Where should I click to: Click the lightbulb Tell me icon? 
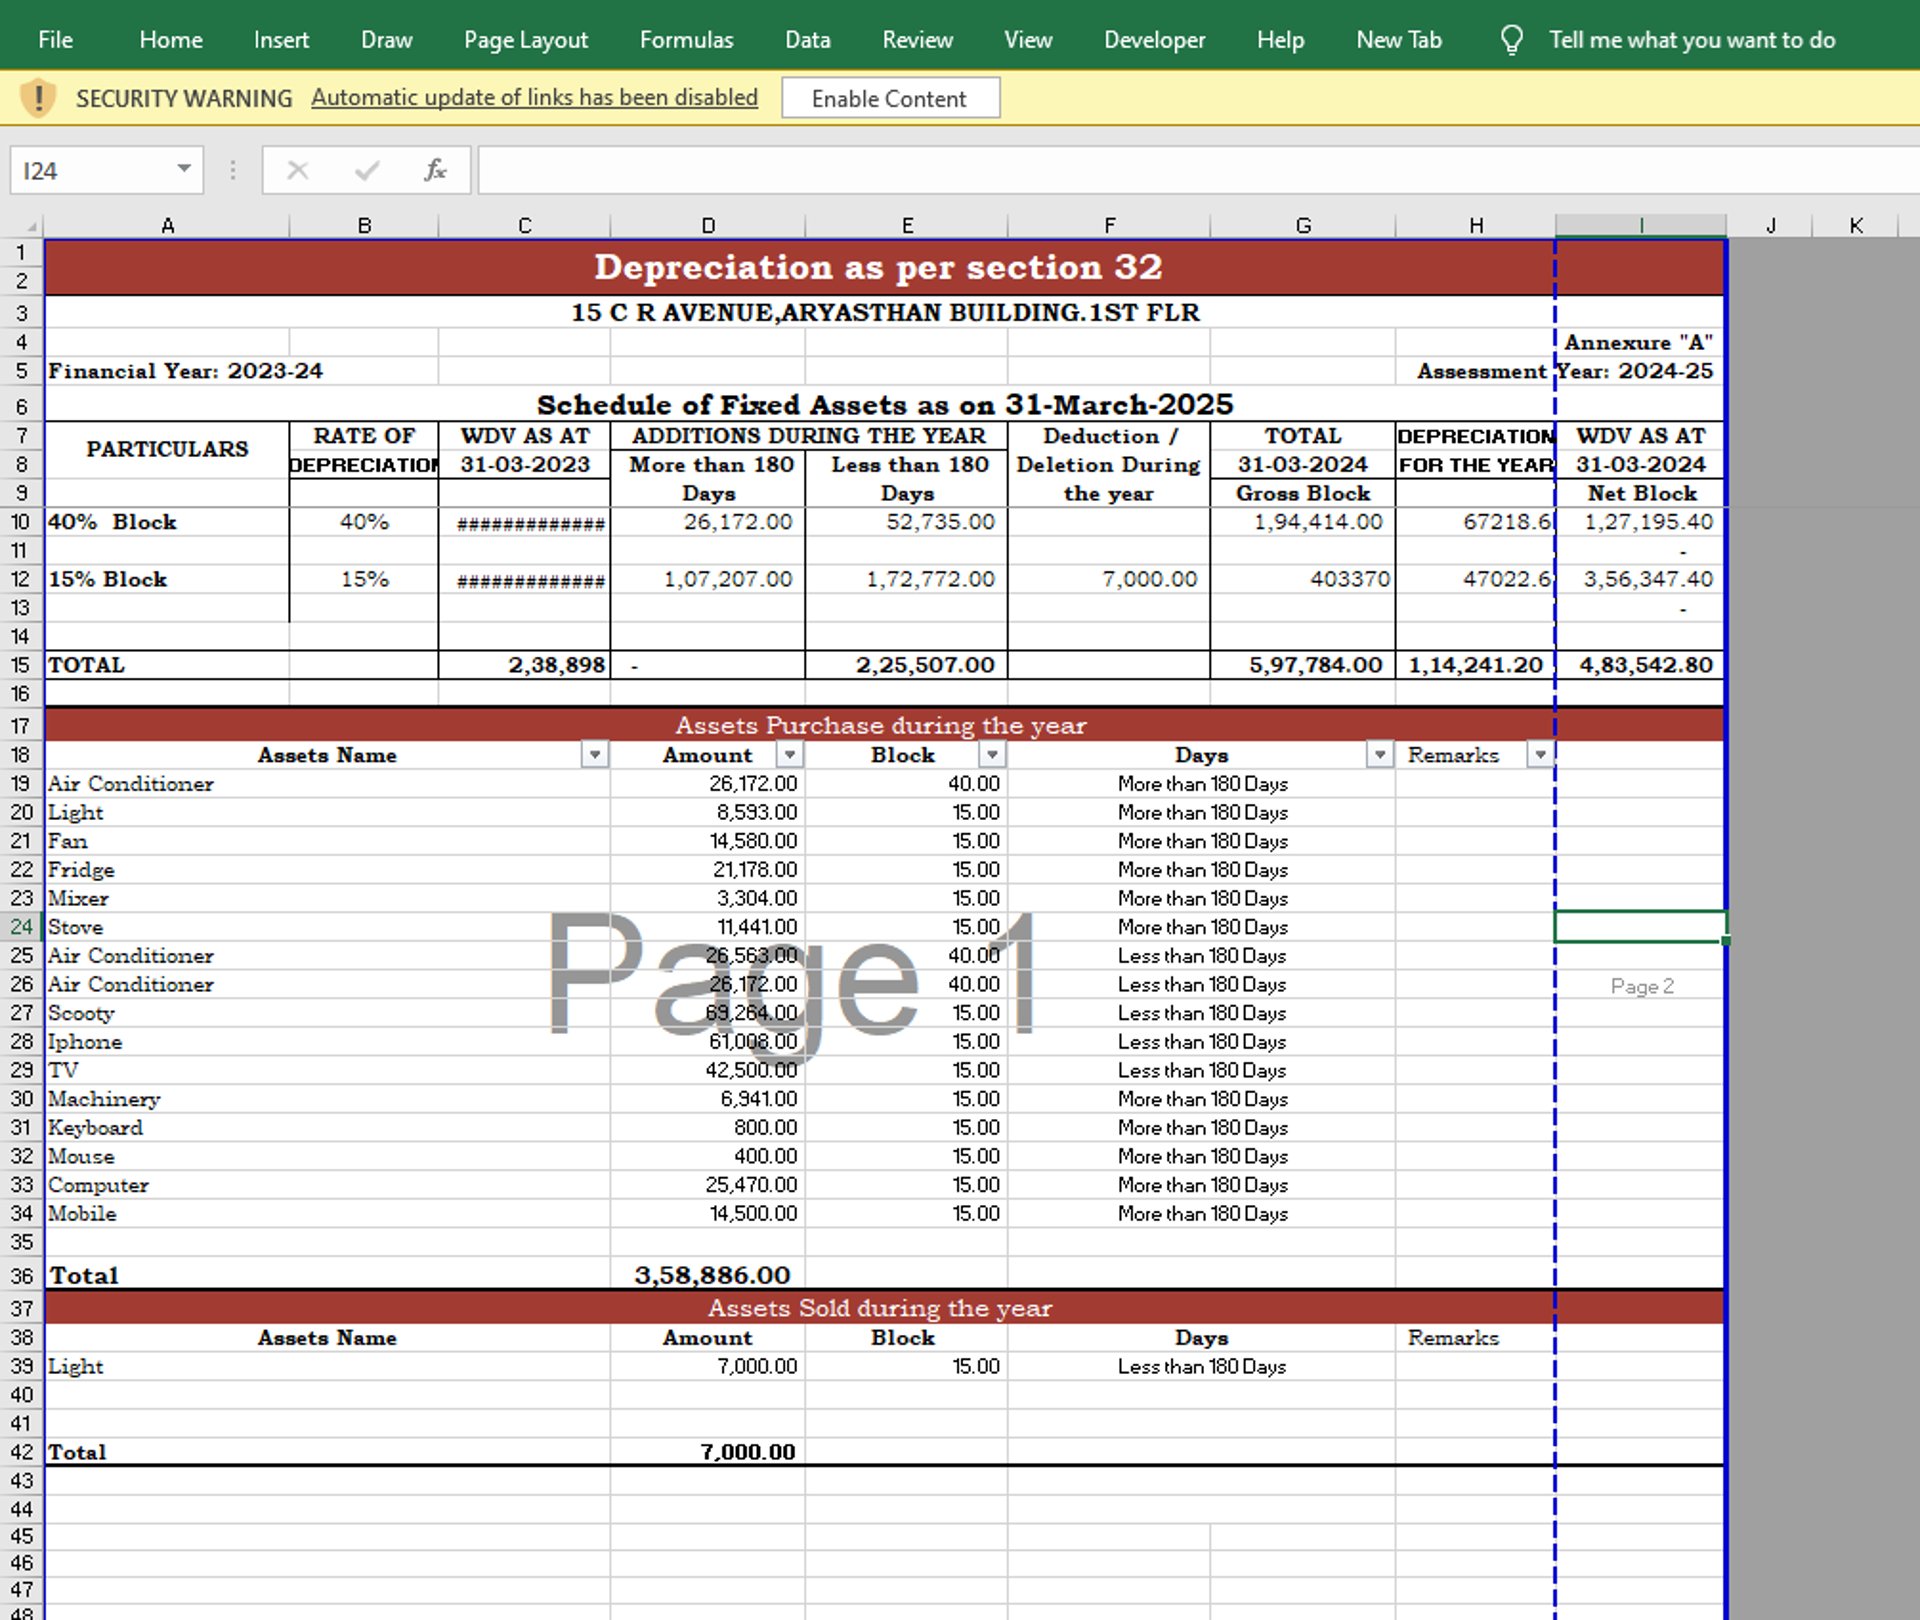1511,40
